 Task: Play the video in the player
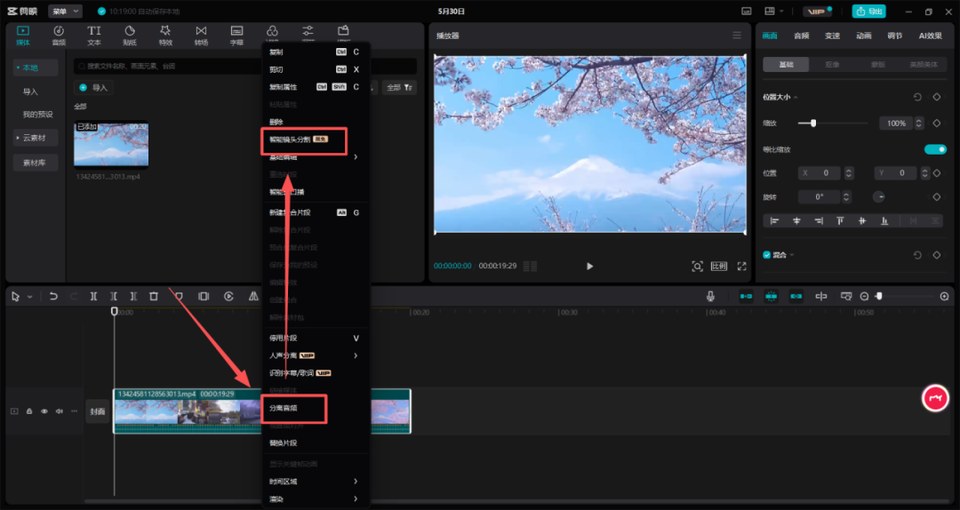click(x=590, y=266)
